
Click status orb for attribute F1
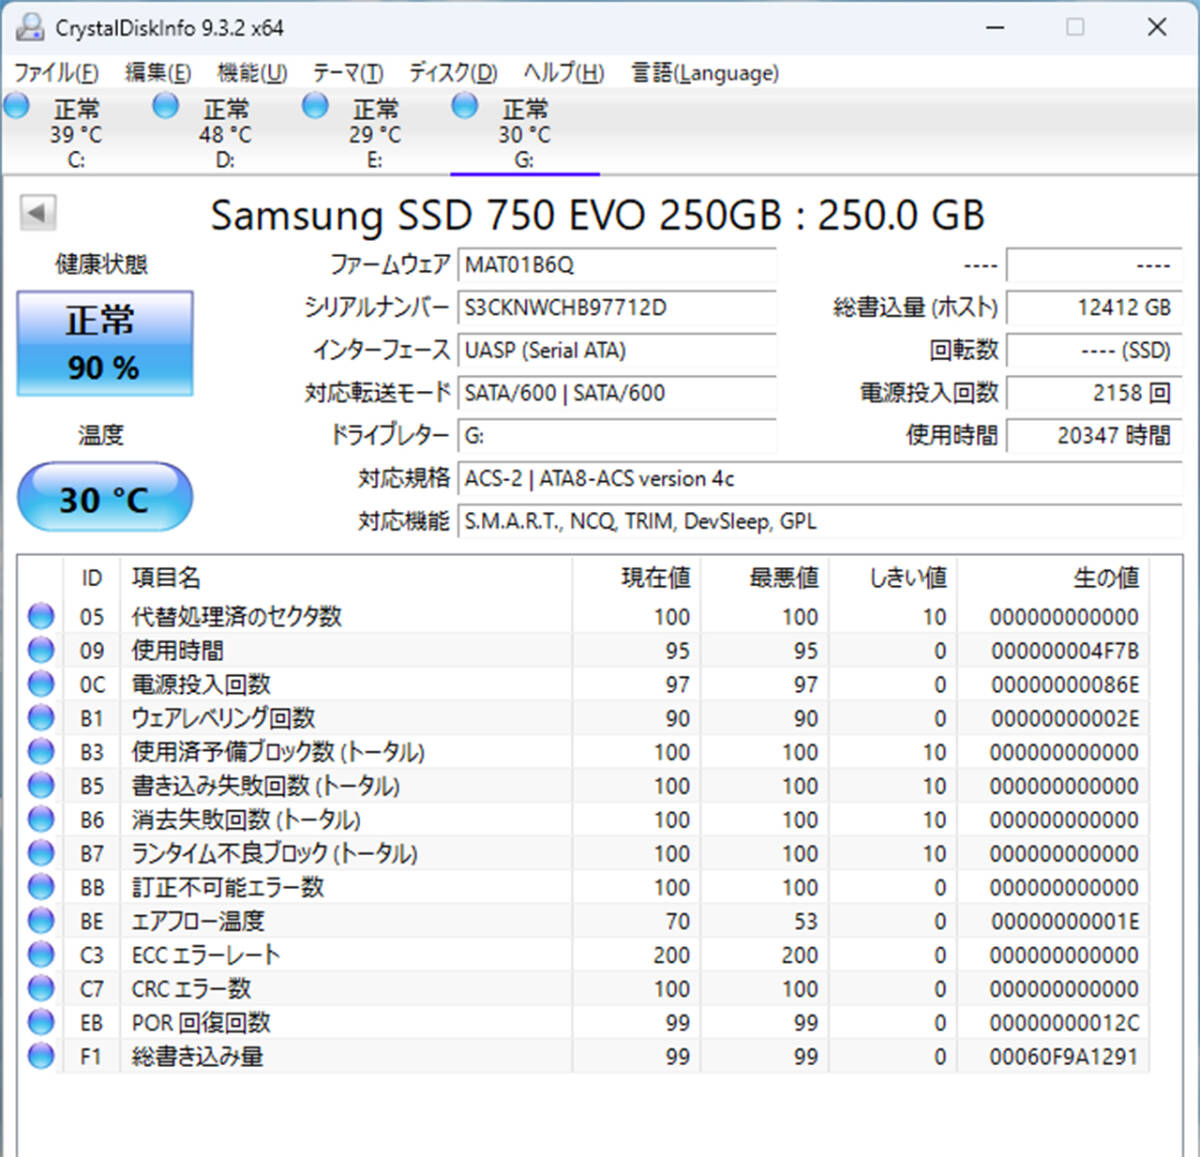[x=41, y=1055]
